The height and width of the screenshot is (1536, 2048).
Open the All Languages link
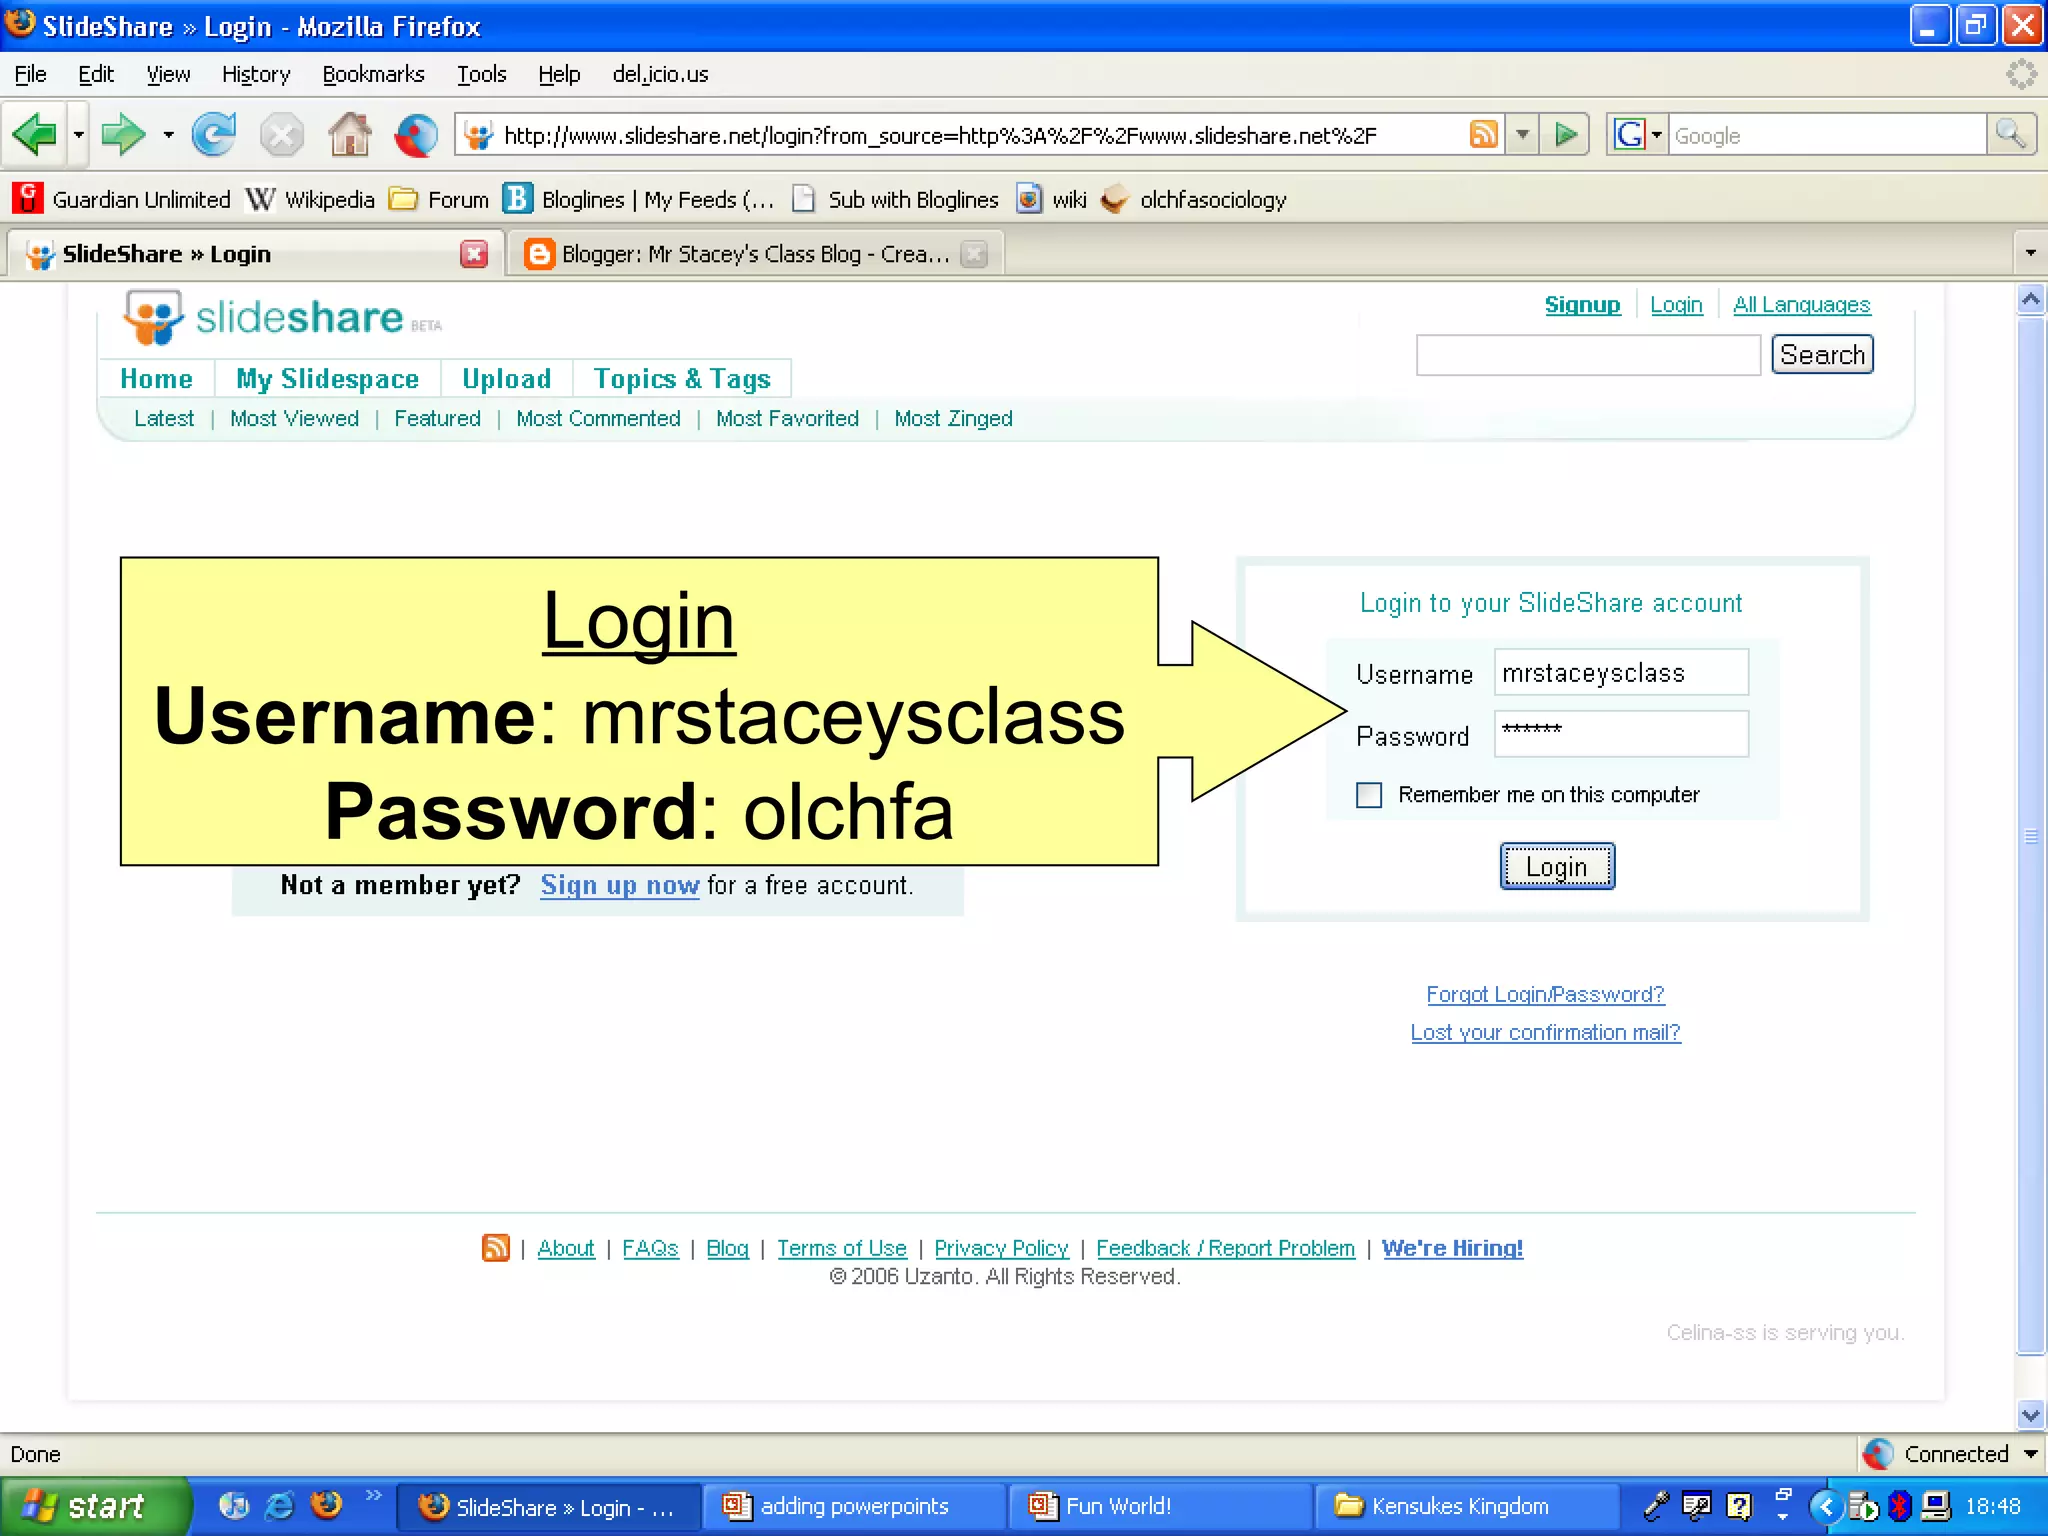(1801, 305)
